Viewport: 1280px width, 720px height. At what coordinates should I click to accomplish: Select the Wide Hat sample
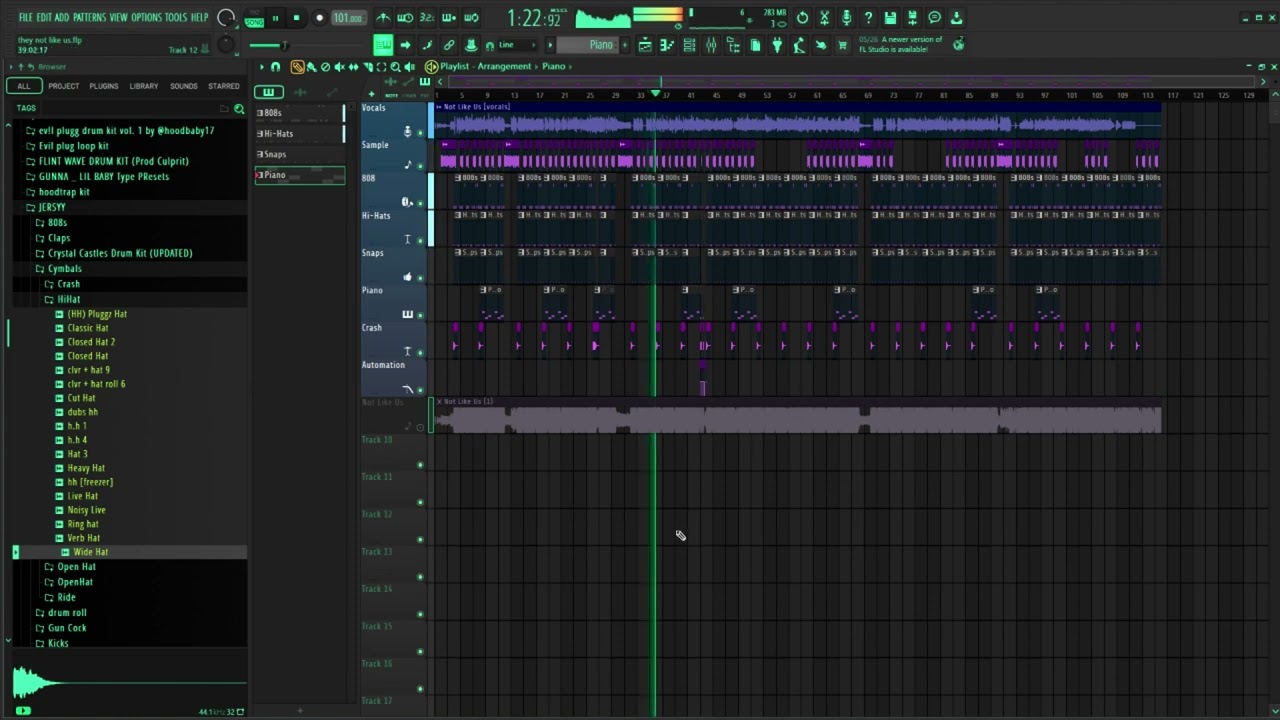point(90,552)
